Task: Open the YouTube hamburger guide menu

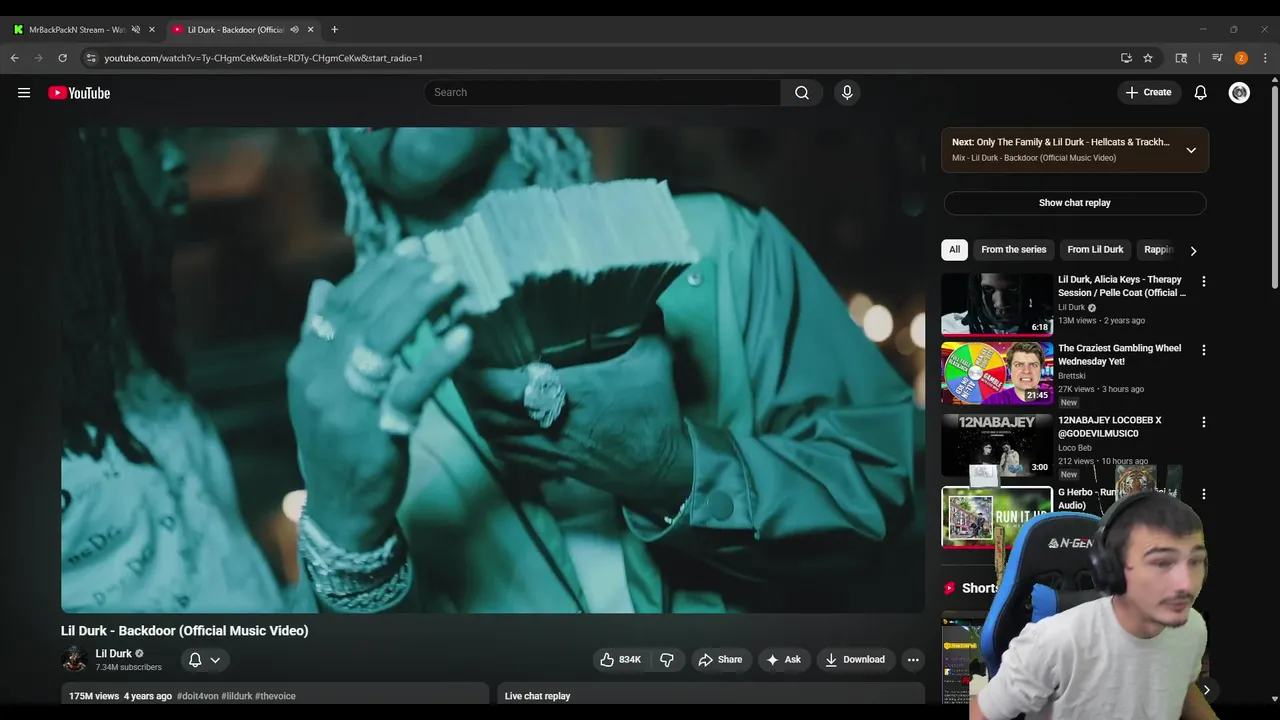Action: 24,93
